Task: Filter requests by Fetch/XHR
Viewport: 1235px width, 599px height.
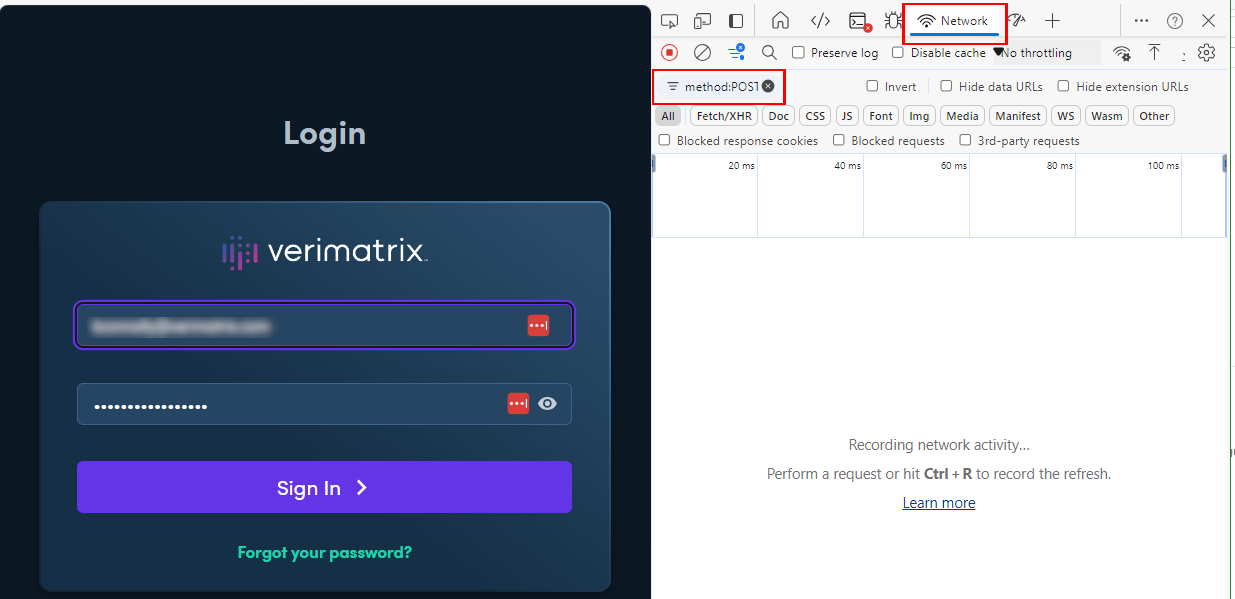Action: [724, 116]
